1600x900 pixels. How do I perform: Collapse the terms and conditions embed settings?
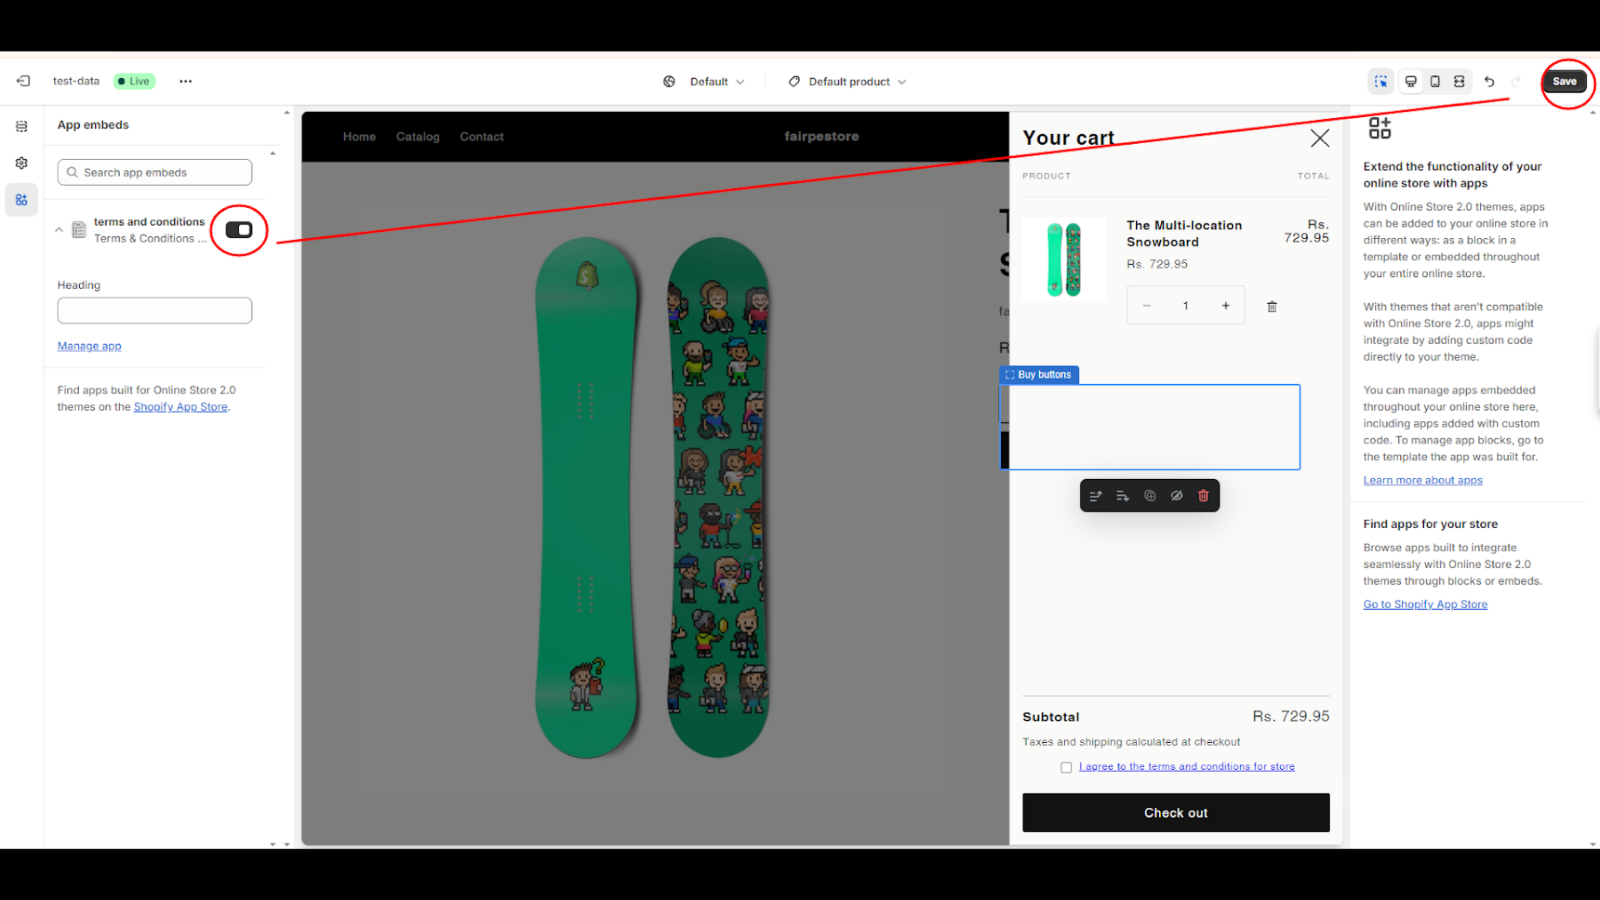[x=59, y=230]
